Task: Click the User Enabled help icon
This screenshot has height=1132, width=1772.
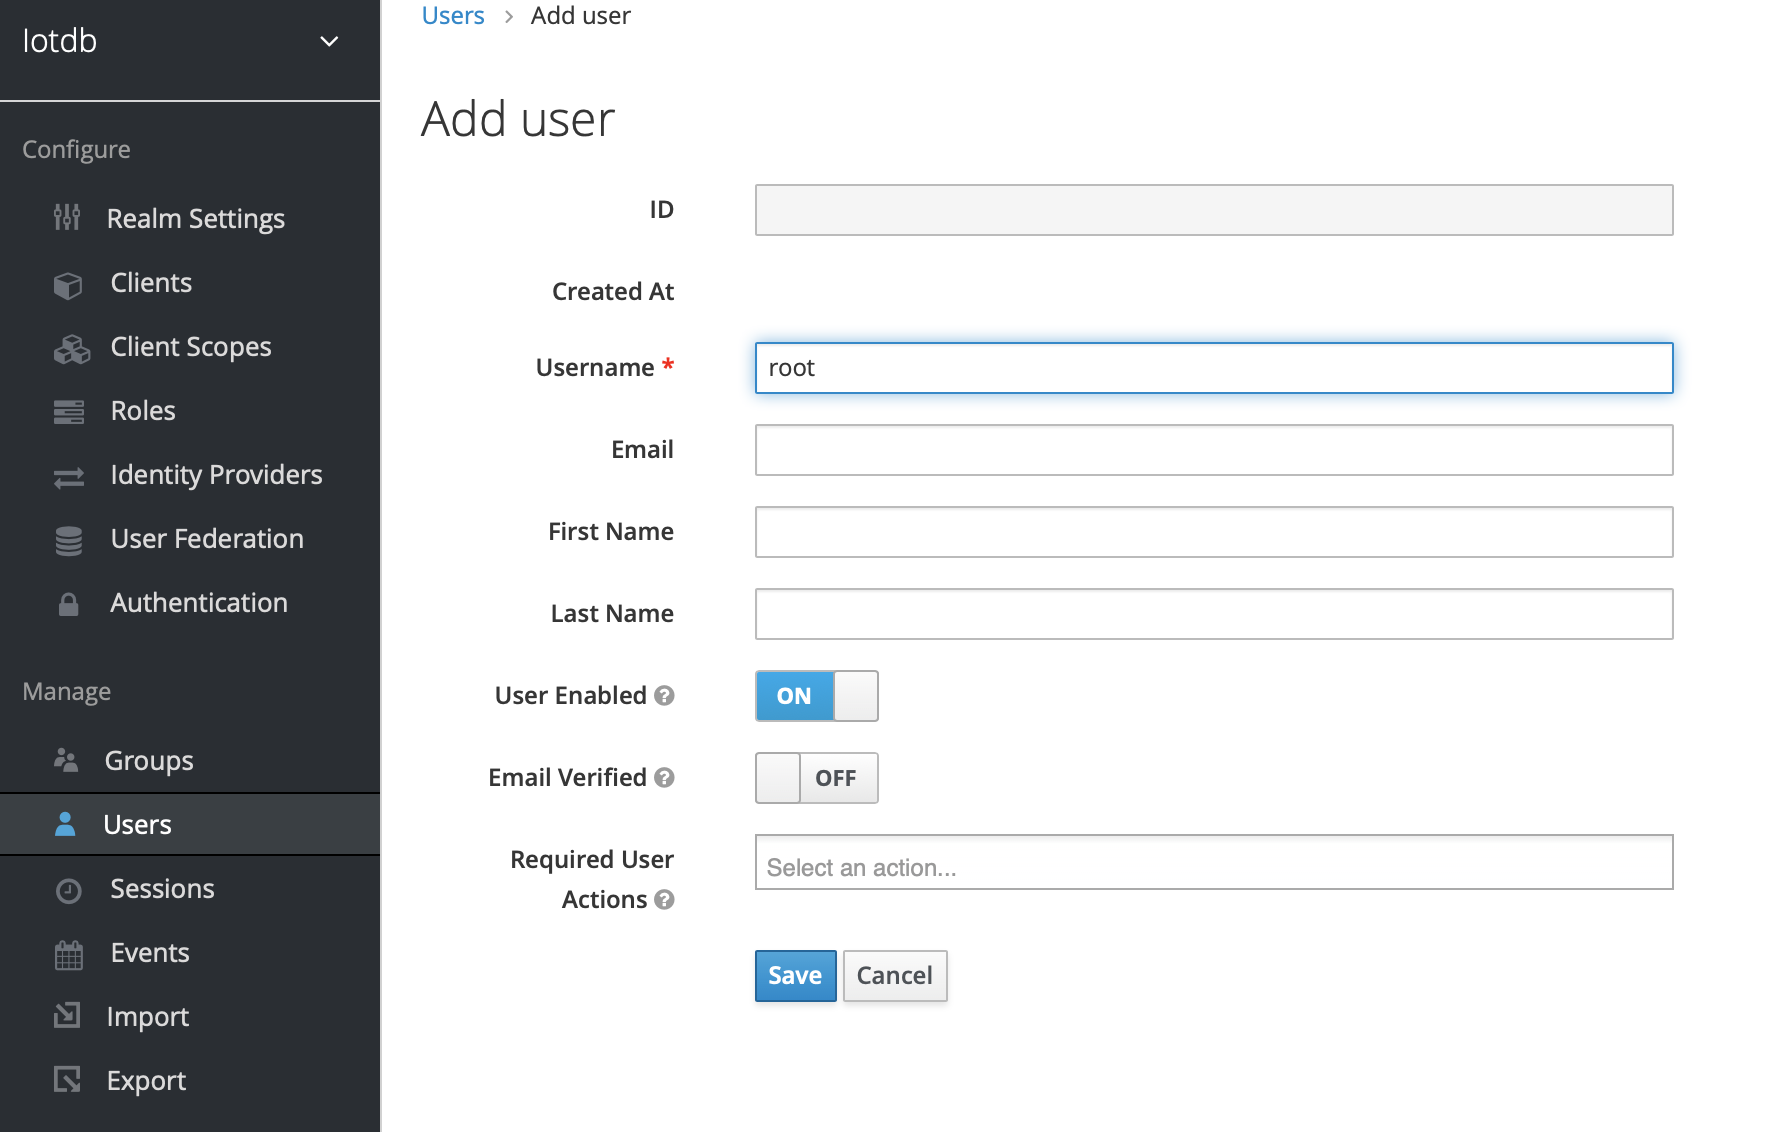Action: click(x=664, y=695)
